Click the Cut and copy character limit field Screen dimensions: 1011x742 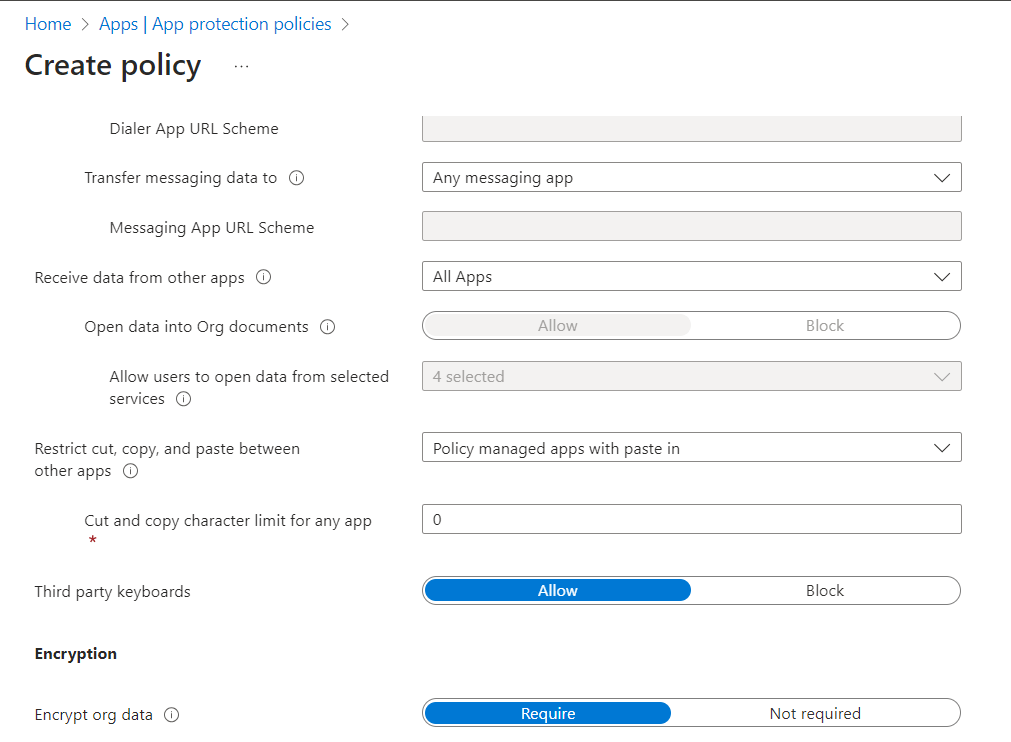click(691, 520)
